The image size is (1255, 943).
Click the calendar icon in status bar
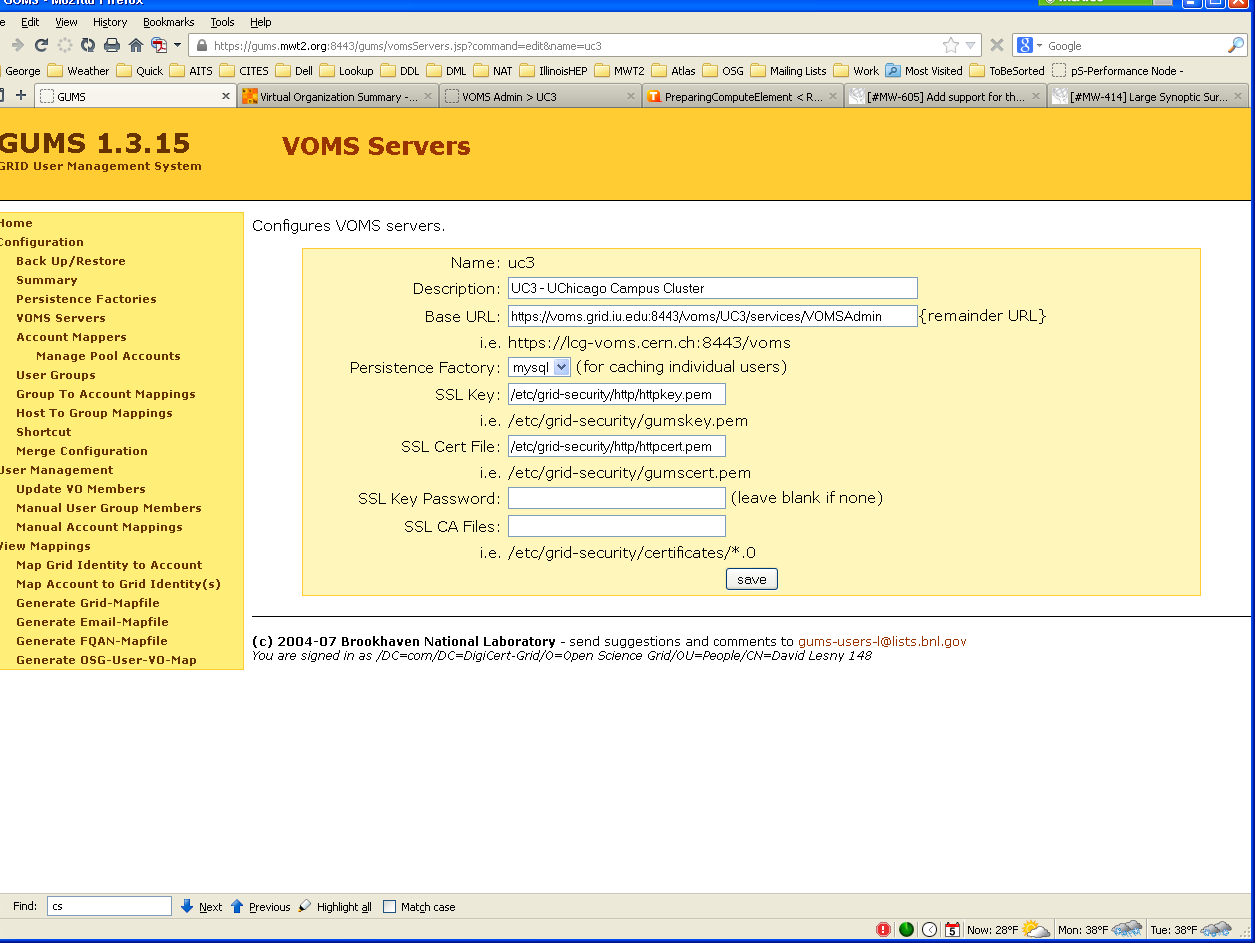(x=952, y=929)
